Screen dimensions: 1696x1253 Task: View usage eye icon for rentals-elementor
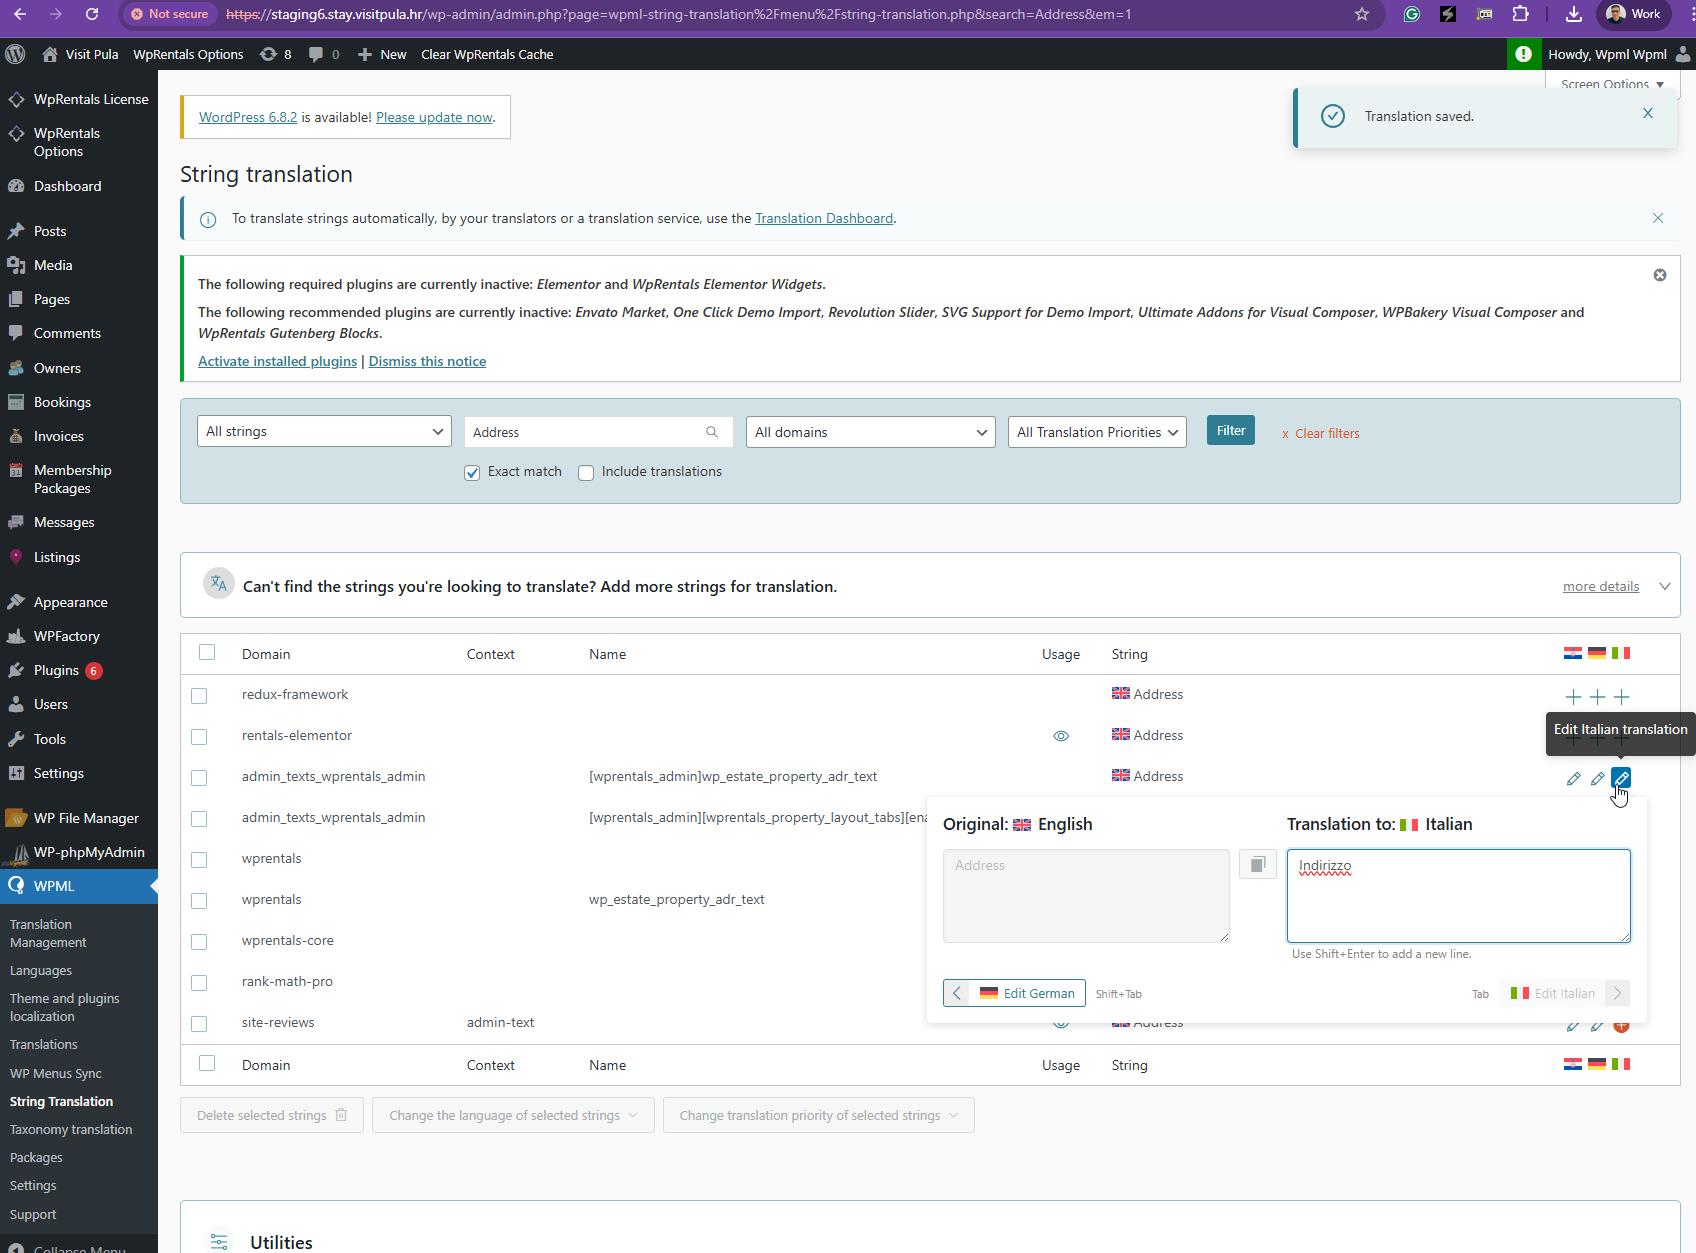pyautogui.click(x=1061, y=736)
